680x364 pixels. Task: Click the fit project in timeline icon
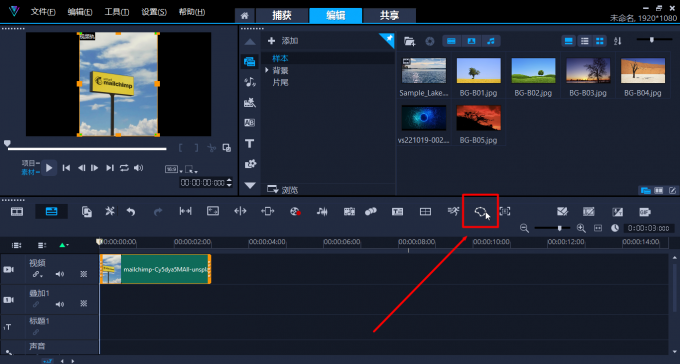(x=598, y=228)
